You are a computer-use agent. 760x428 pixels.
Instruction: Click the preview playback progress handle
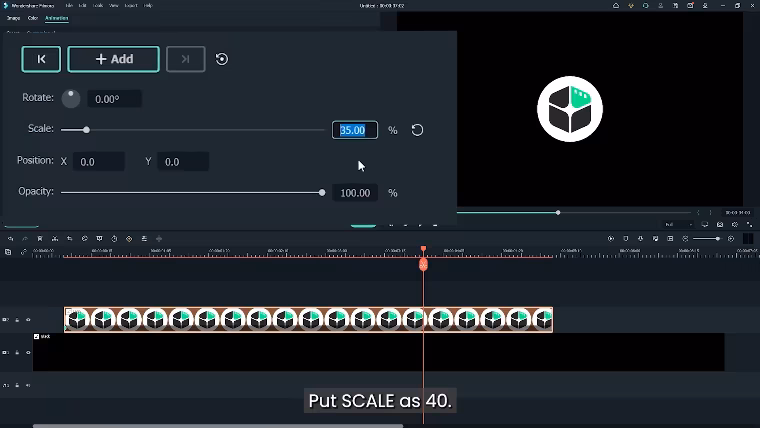click(x=558, y=212)
